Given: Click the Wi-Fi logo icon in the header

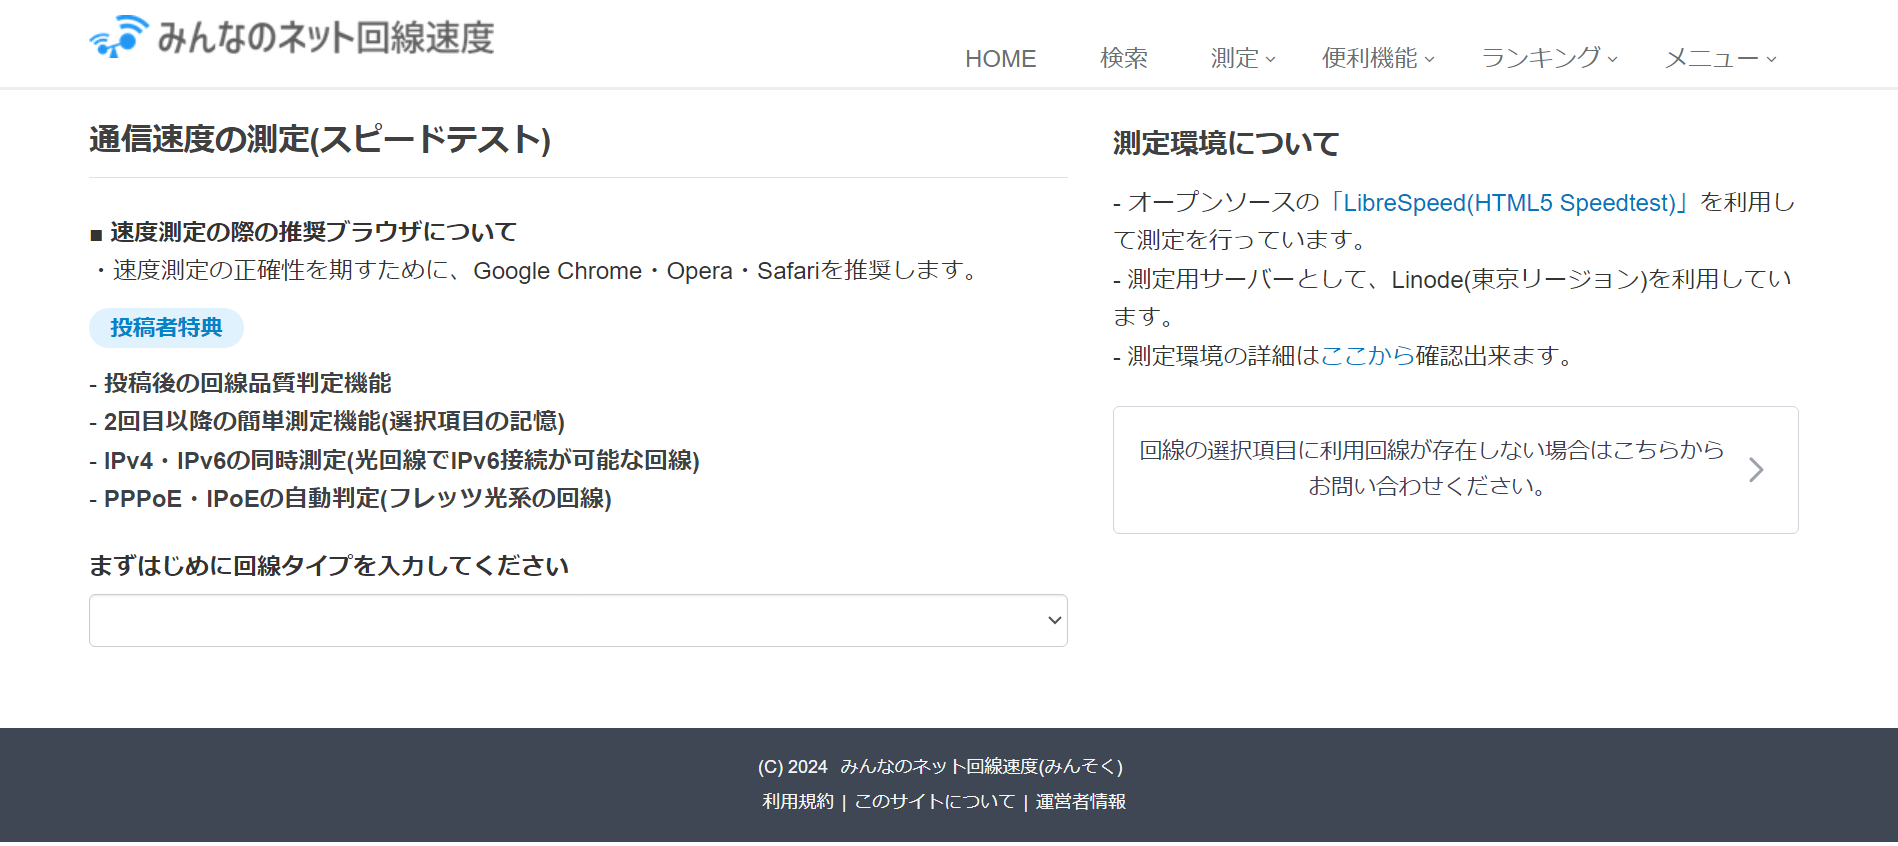Looking at the screenshot, I should [x=118, y=37].
